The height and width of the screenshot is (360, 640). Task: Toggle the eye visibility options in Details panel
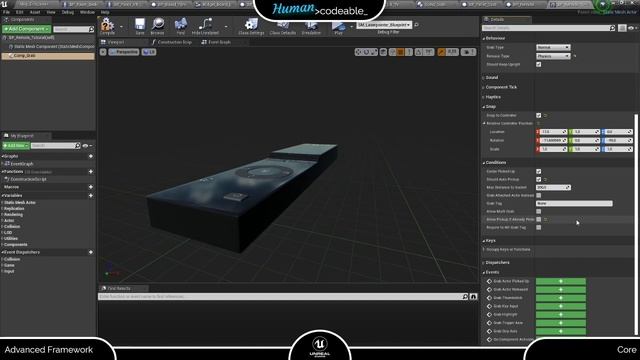click(x=632, y=28)
